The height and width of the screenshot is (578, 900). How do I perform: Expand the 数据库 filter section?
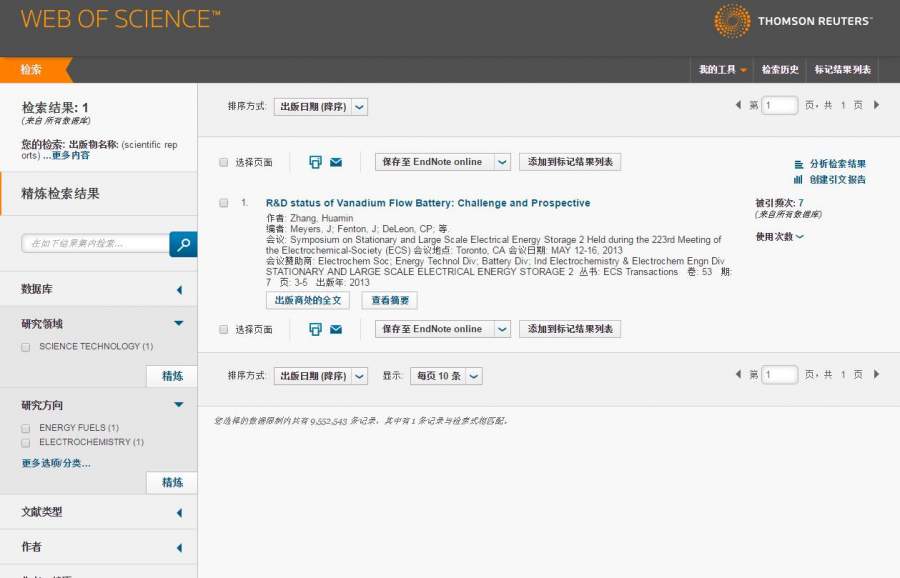tap(180, 290)
